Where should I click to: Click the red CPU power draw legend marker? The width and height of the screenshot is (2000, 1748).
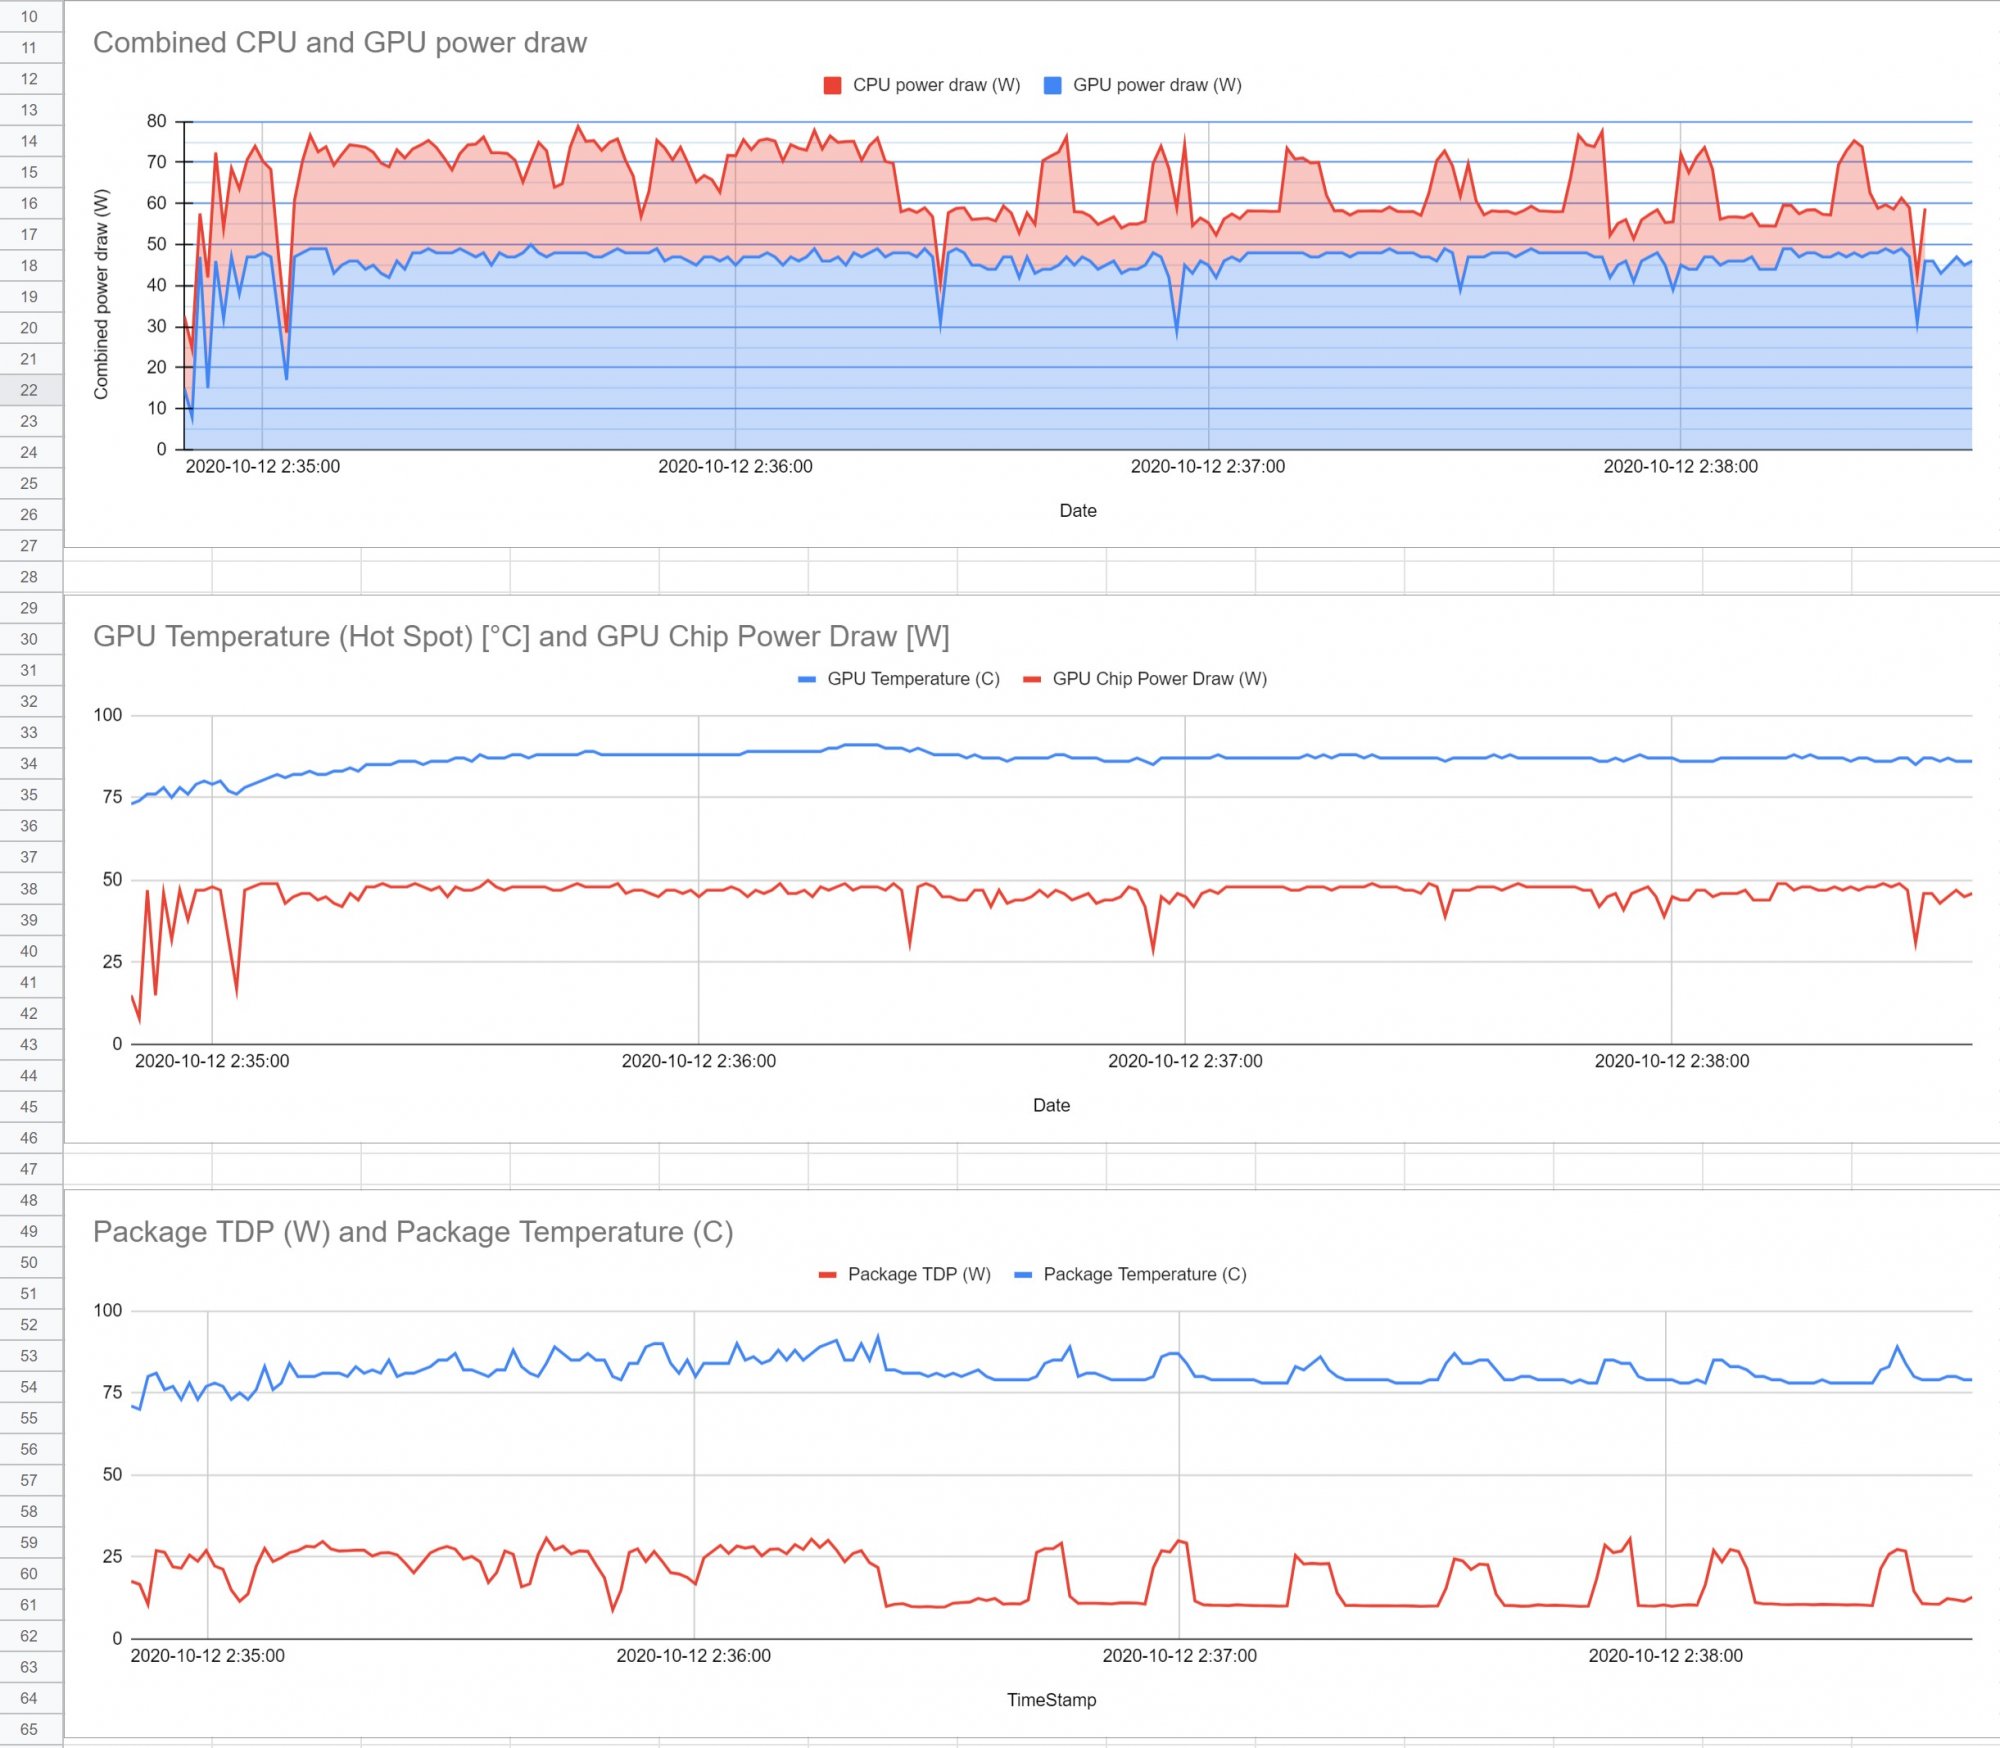(x=832, y=85)
